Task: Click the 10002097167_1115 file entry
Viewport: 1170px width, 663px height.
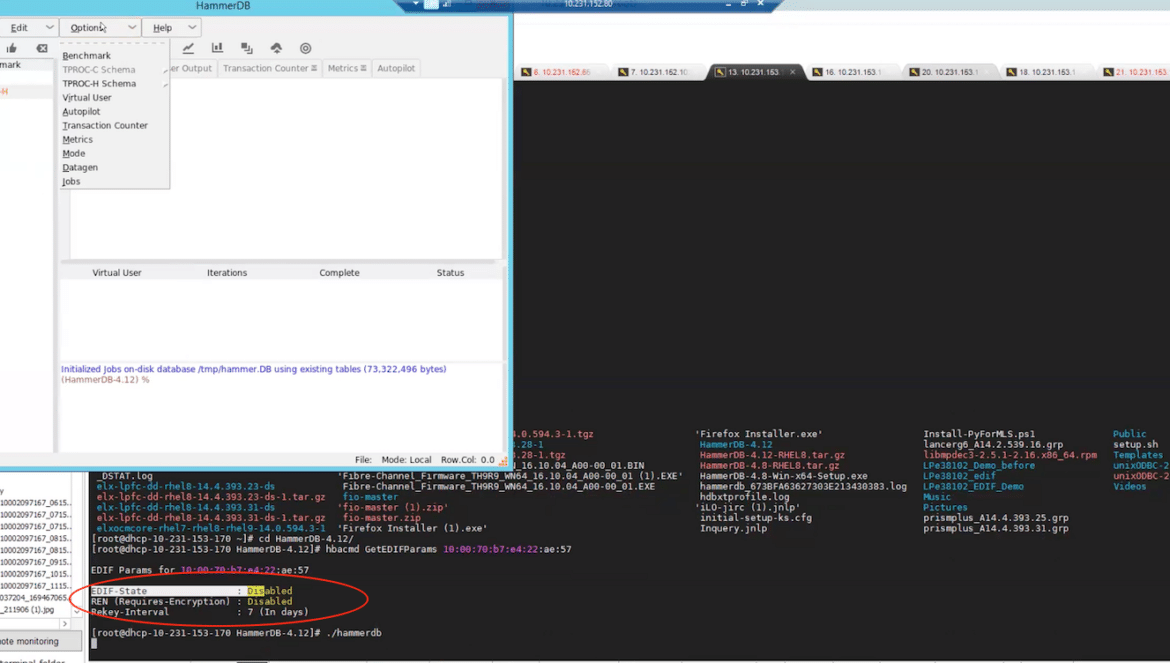Action: (34, 586)
